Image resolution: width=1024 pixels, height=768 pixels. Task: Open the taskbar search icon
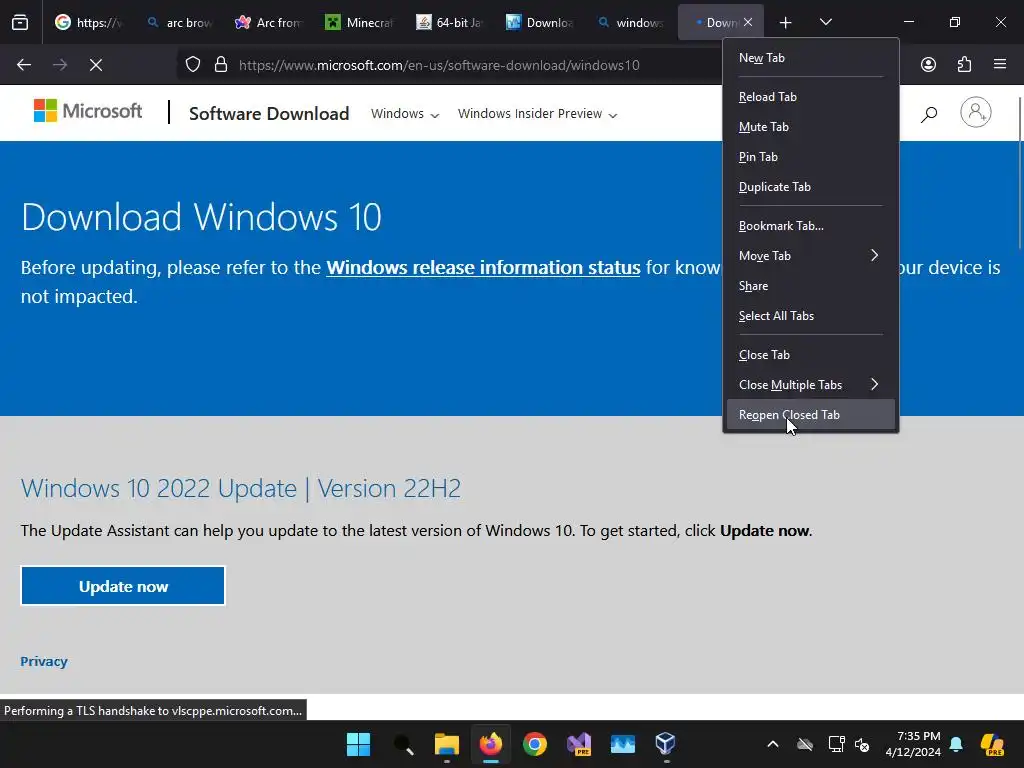[x=403, y=744]
